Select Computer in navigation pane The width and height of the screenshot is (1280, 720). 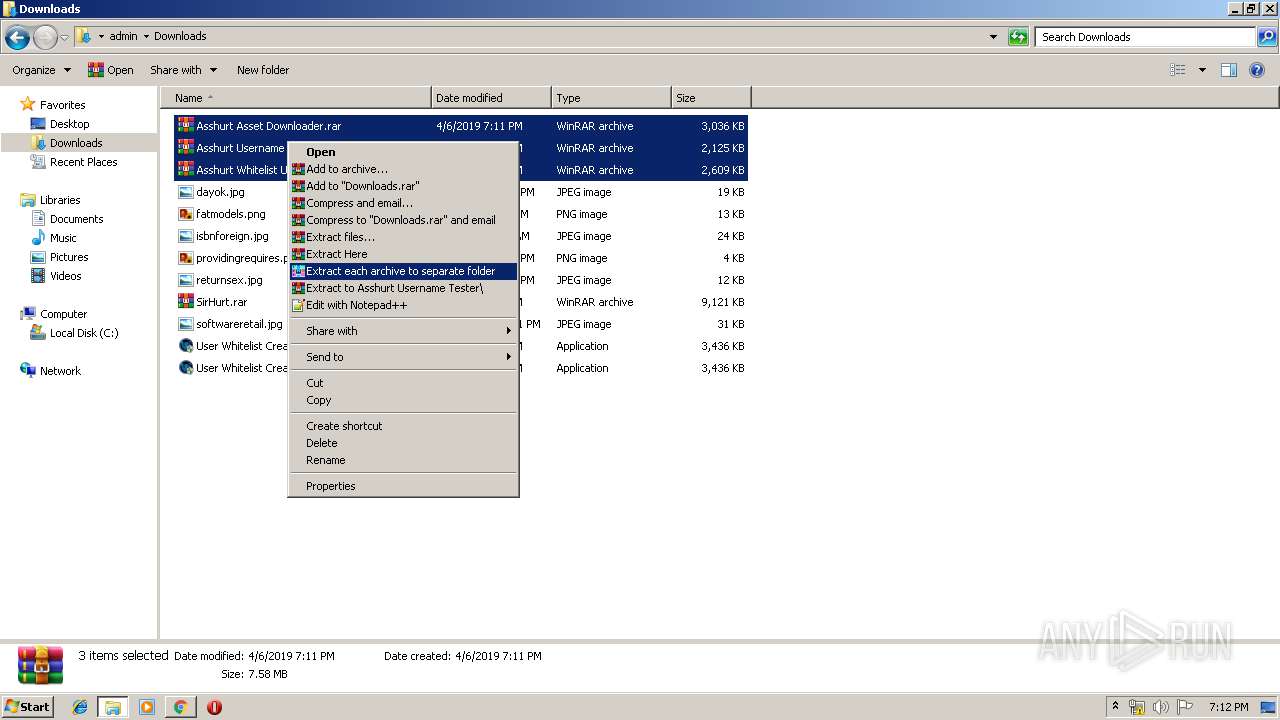coord(63,314)
